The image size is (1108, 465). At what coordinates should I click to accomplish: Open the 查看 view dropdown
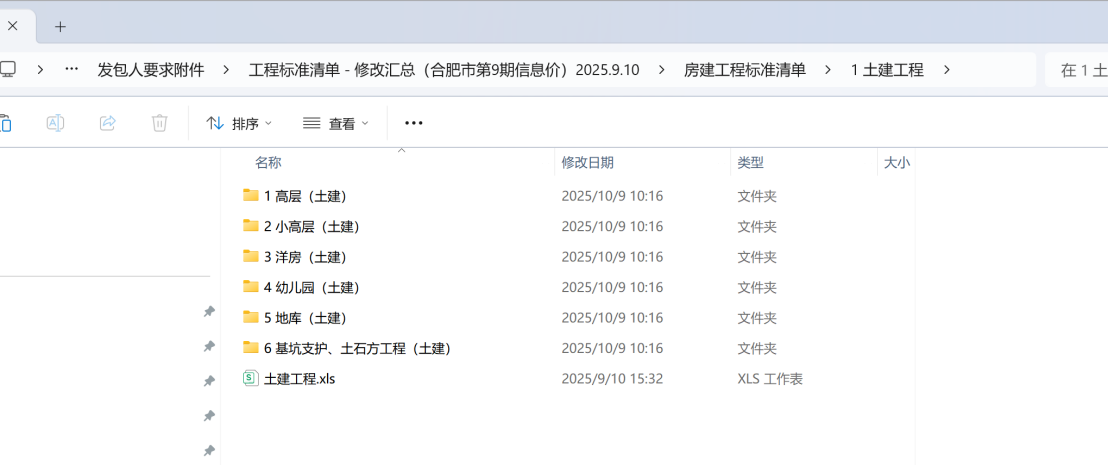(336, 123)
